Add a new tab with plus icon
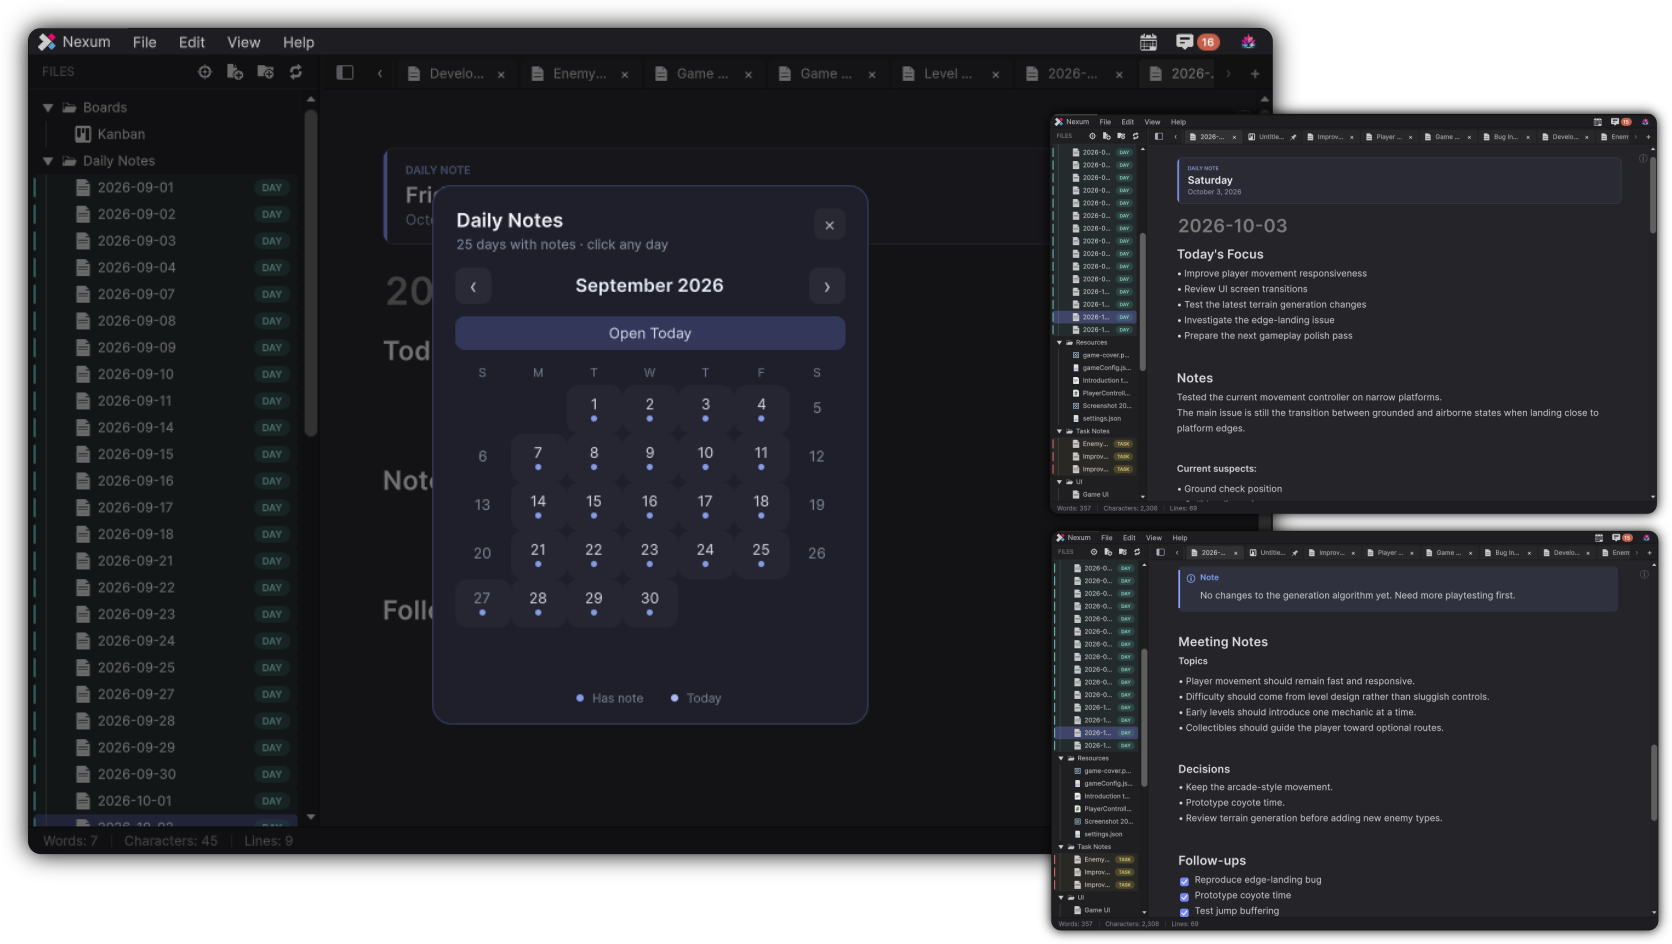 pos(1255,73)
